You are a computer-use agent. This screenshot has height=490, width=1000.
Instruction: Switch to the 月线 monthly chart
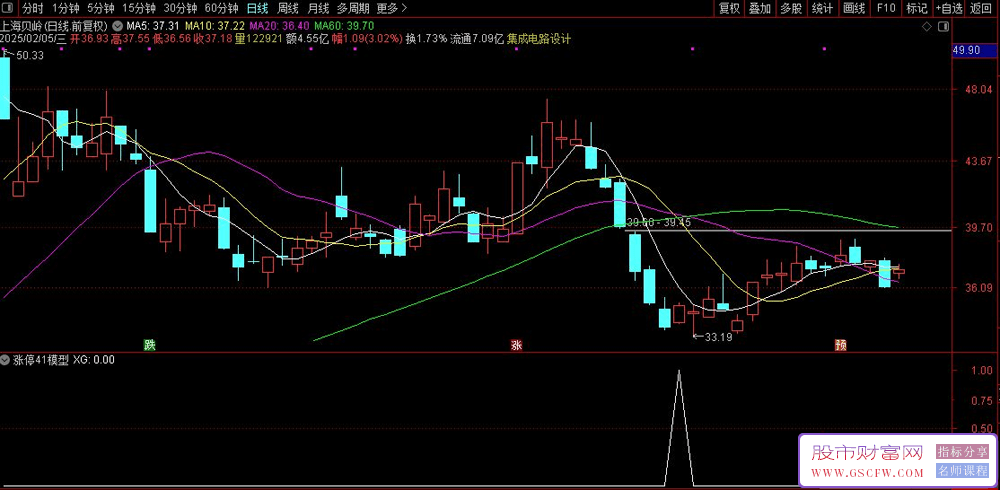[318, 8]
